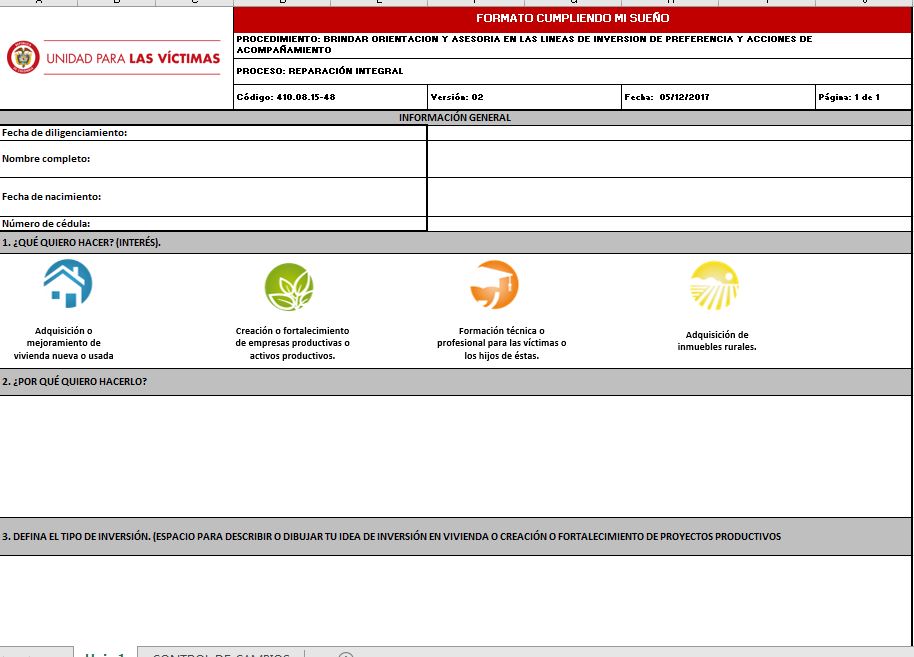Screen dimensions: 914x657
Task: Click the orange graduation cap education icon
Action: click(x=494, y=284)
